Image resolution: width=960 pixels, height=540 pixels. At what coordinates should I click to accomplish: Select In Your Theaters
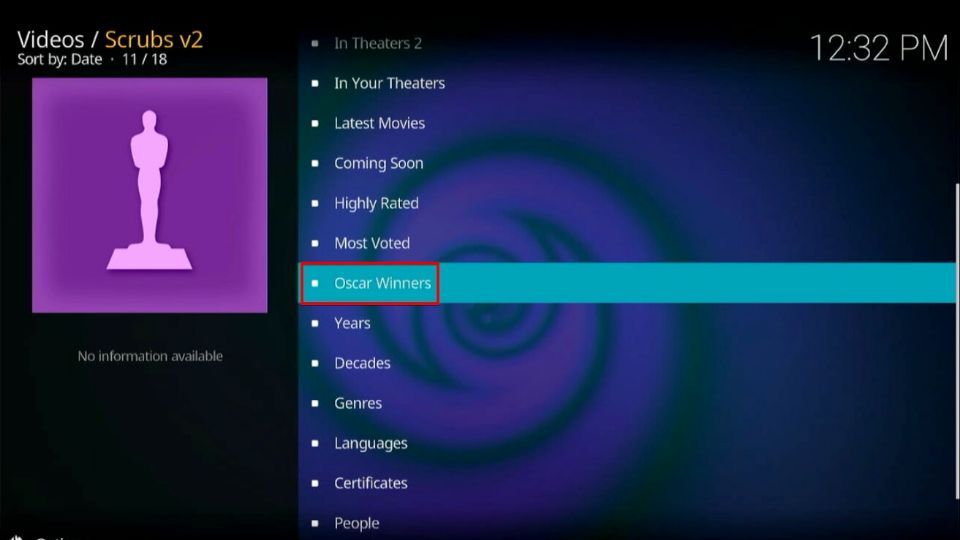tap(628, 83)
